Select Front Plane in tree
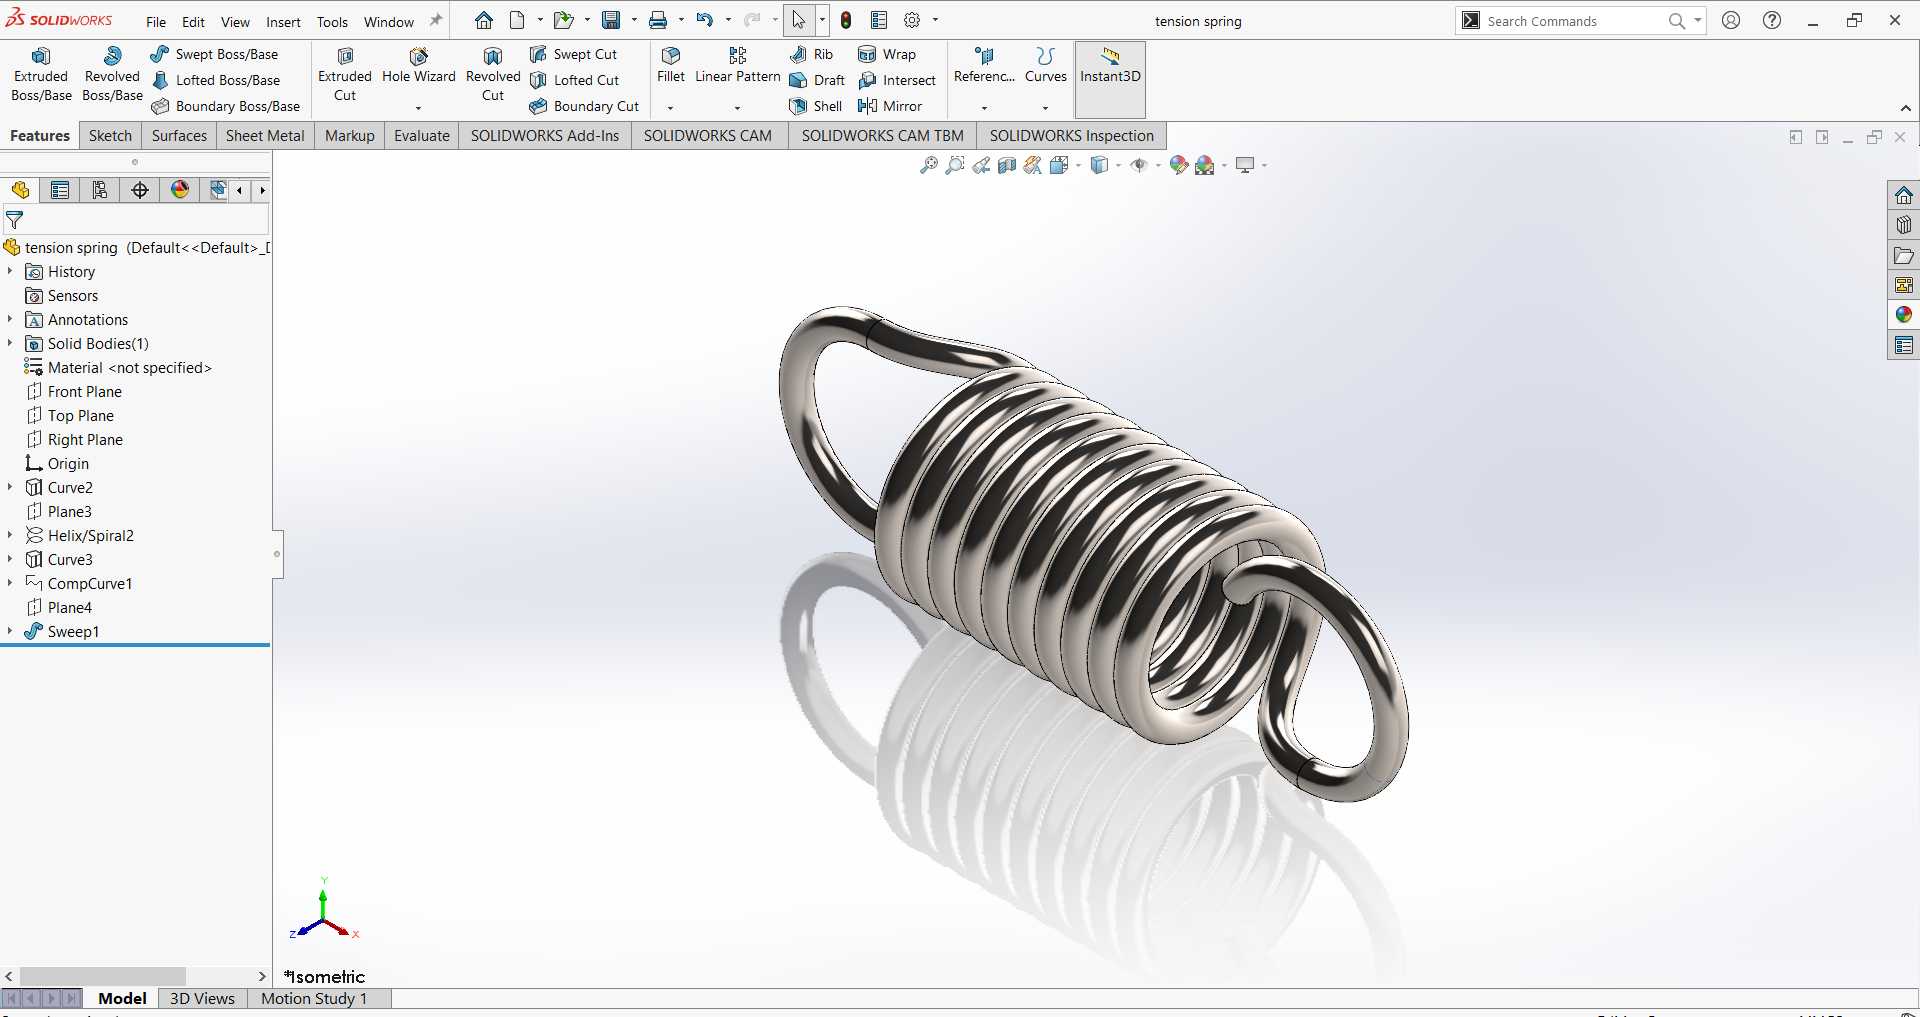This screenshot has height=1017, width=1920. coord(75,391)
